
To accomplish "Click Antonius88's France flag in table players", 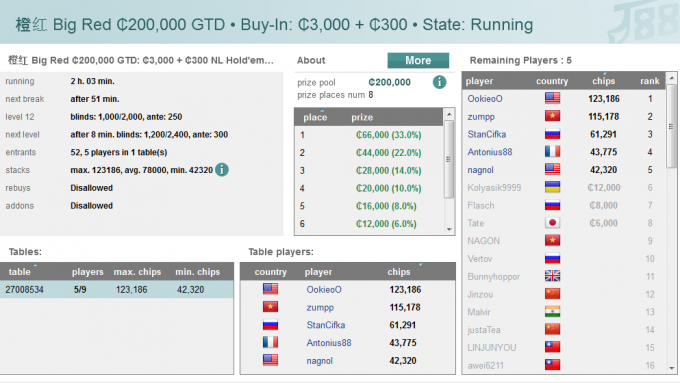I will (x=270, y=343).
